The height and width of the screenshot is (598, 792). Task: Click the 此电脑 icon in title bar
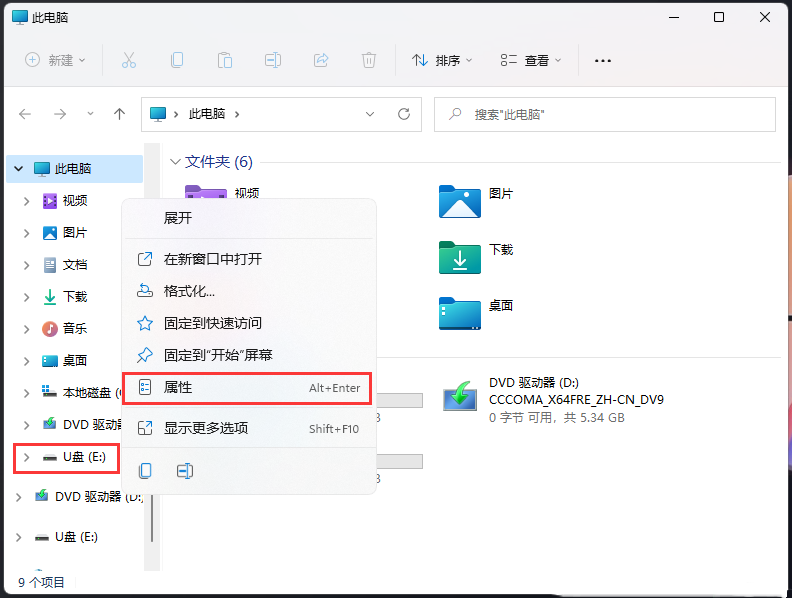pos(20,17)
